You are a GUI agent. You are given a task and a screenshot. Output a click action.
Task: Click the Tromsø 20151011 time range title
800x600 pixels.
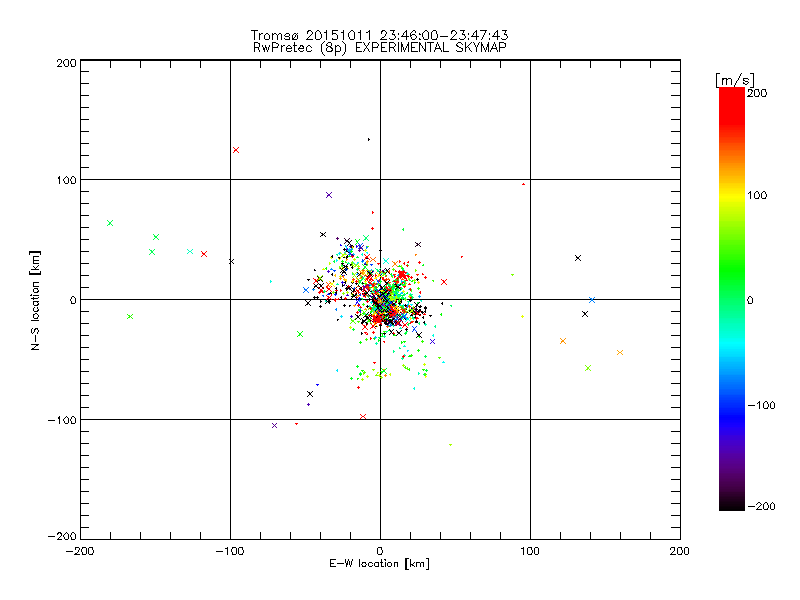(380, 35)
